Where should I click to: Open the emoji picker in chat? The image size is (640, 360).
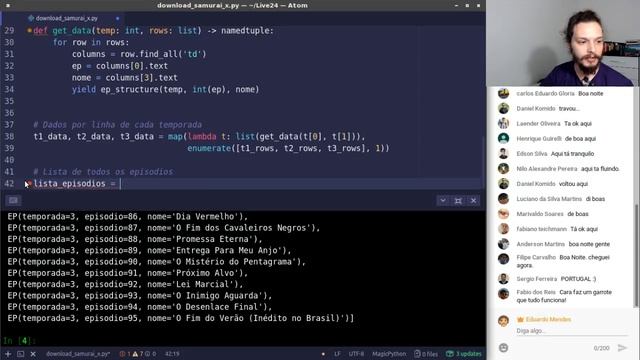pyautogui.click(x=504, y=348)
